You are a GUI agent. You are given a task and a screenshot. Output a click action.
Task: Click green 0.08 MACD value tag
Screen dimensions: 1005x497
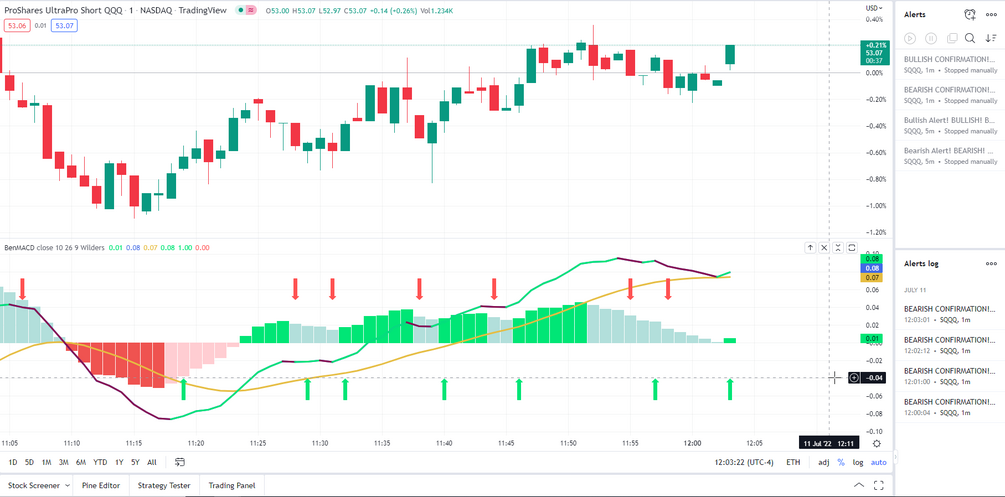873,259
